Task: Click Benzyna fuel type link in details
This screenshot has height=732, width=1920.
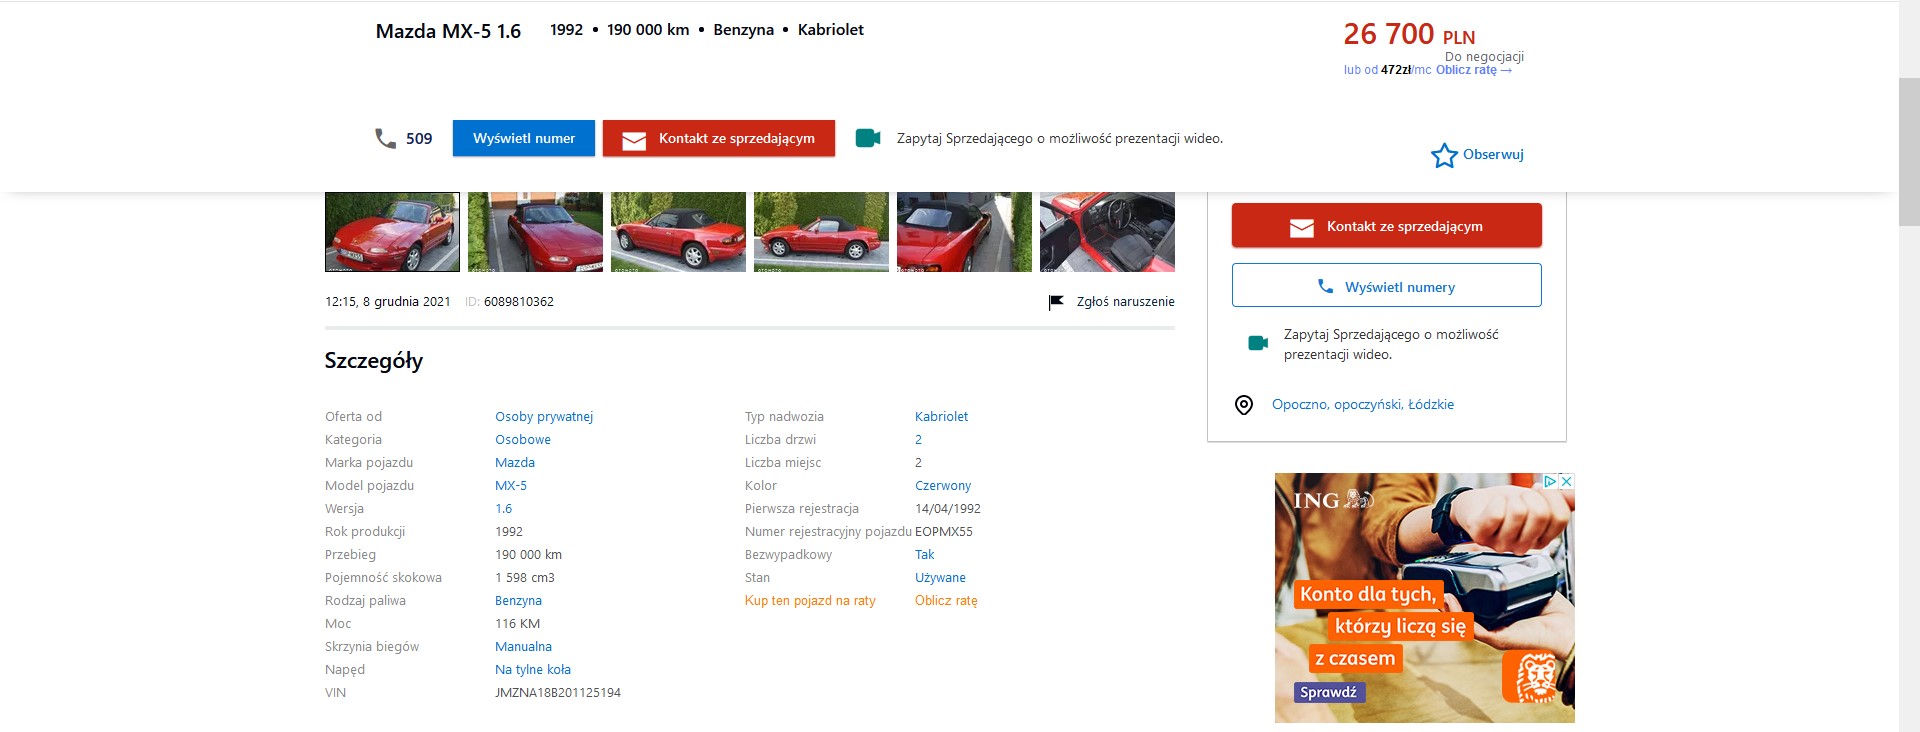Action: tap(518, 600)
